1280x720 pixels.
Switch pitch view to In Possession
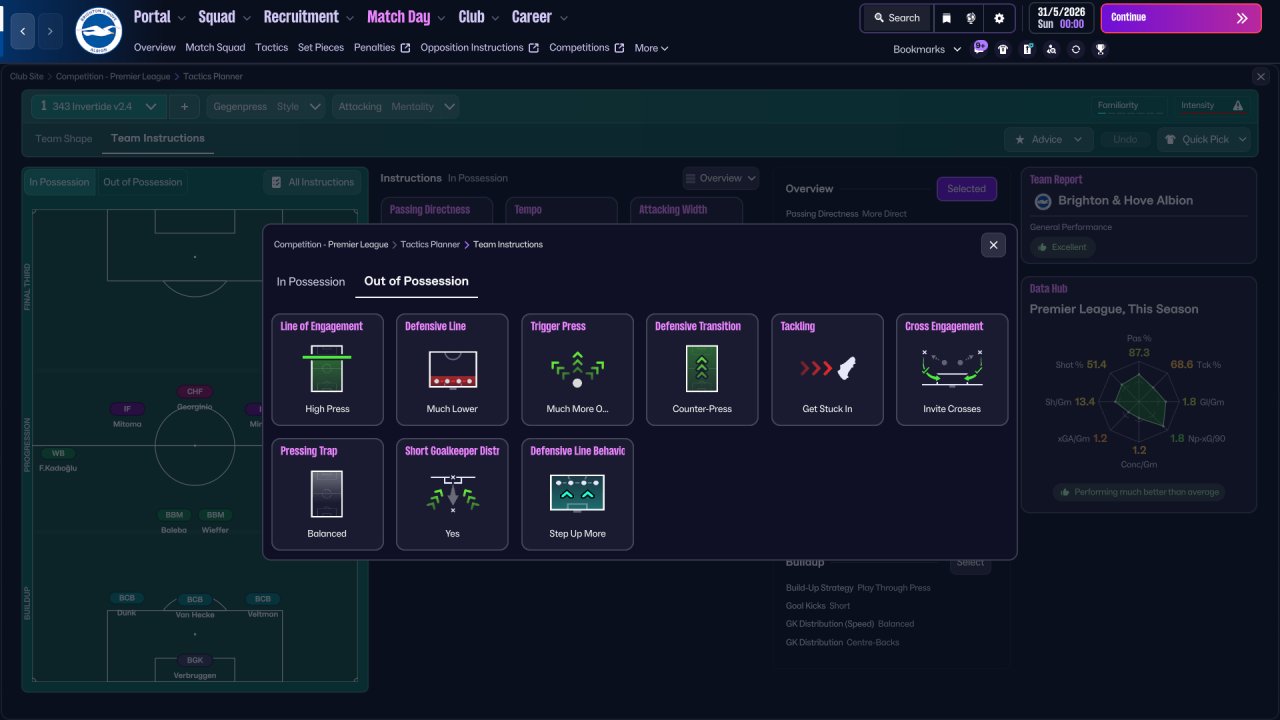[x=59, y=182]
